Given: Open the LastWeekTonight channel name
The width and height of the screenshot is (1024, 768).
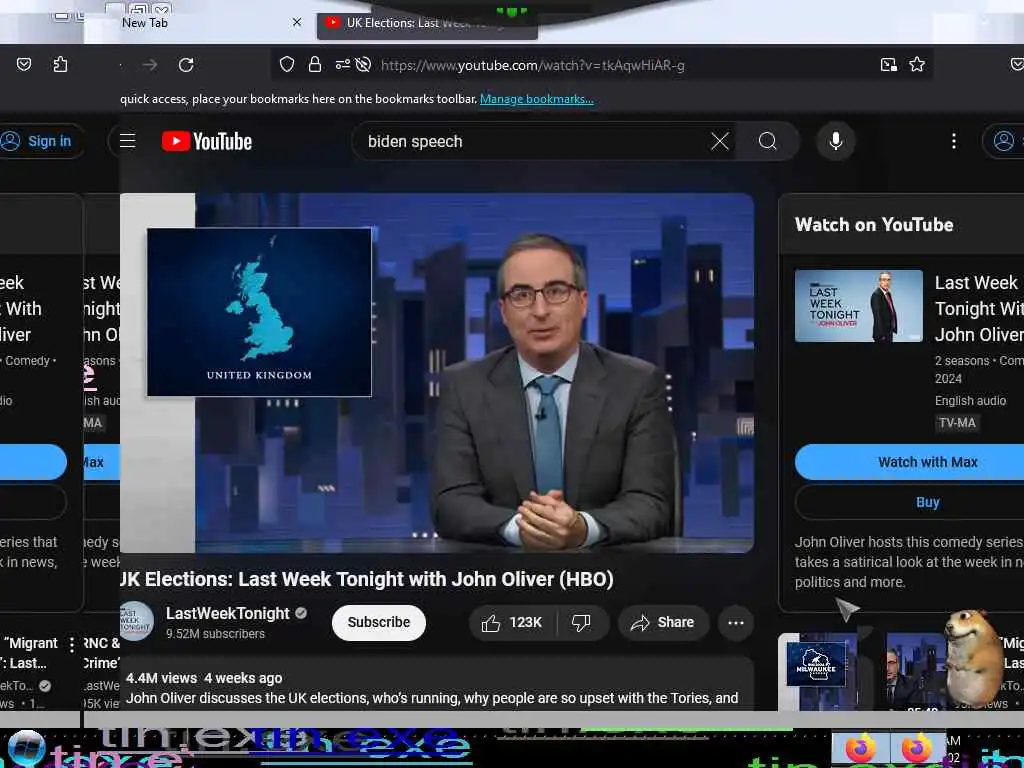Looking at the screenshot, I should (x=227, y=613).
